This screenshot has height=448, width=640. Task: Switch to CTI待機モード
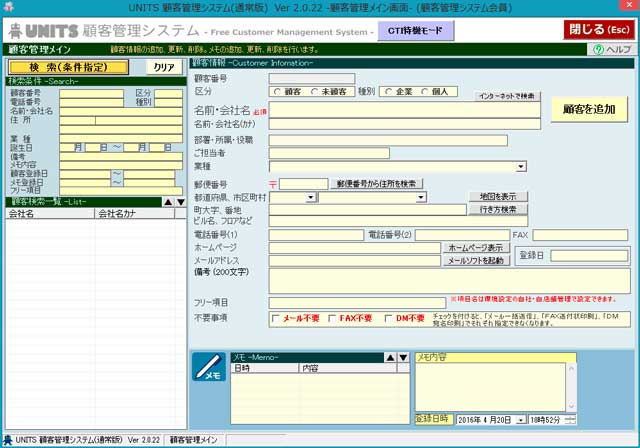[416, 31]
